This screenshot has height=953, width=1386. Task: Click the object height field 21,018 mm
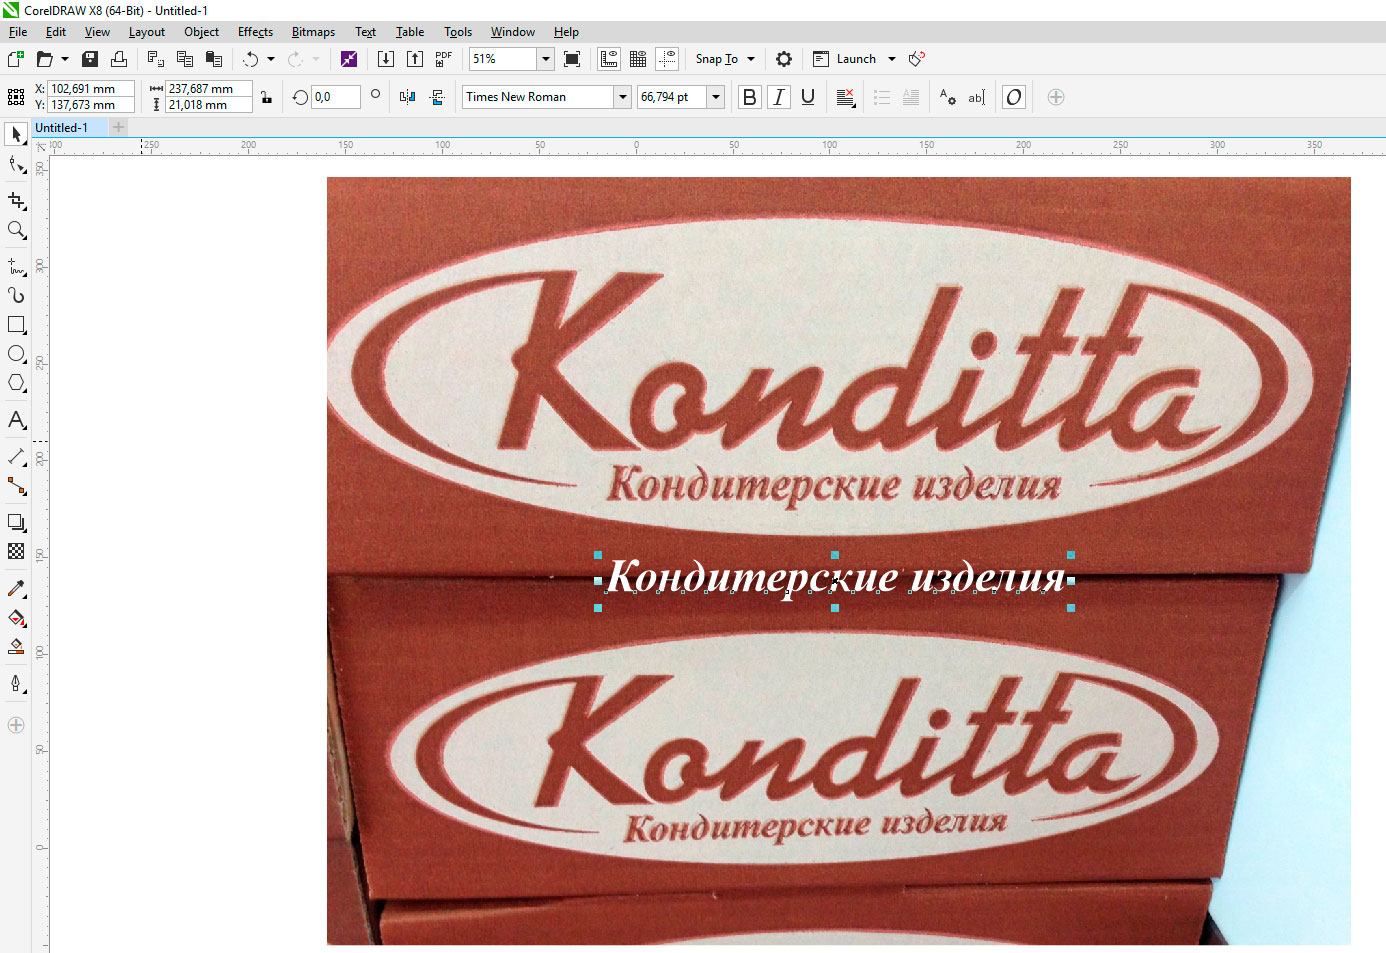click(209, 105)
